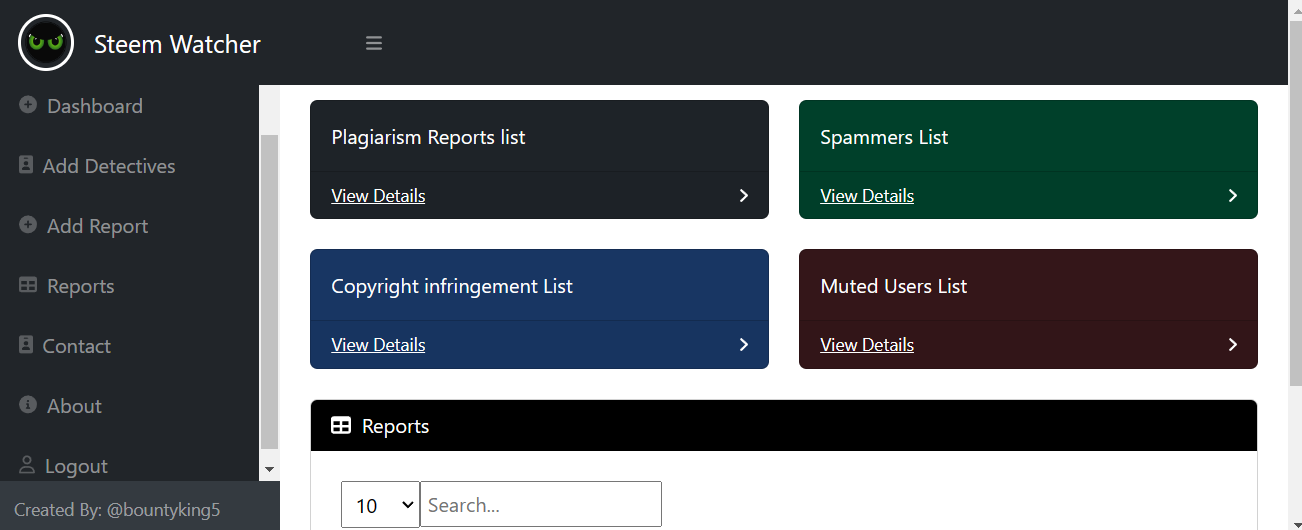Click the Contact address-book icon
This screenshot has width=1302, height=530.
click(26, 345)
